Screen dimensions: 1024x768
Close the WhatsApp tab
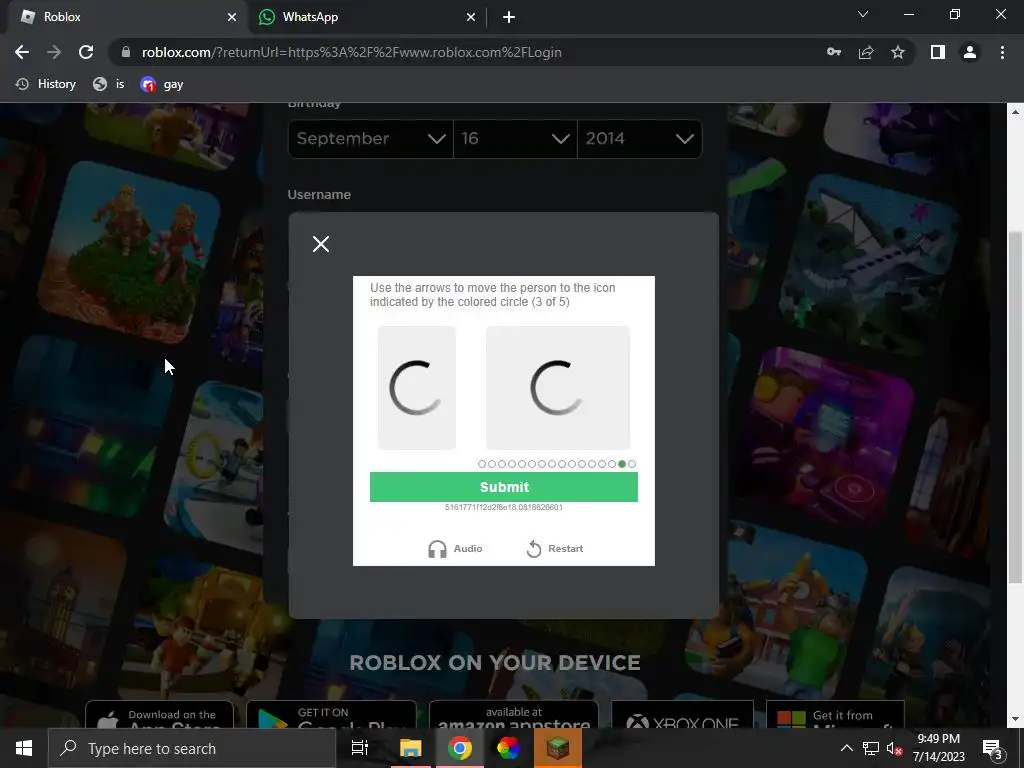click(471, 17)
